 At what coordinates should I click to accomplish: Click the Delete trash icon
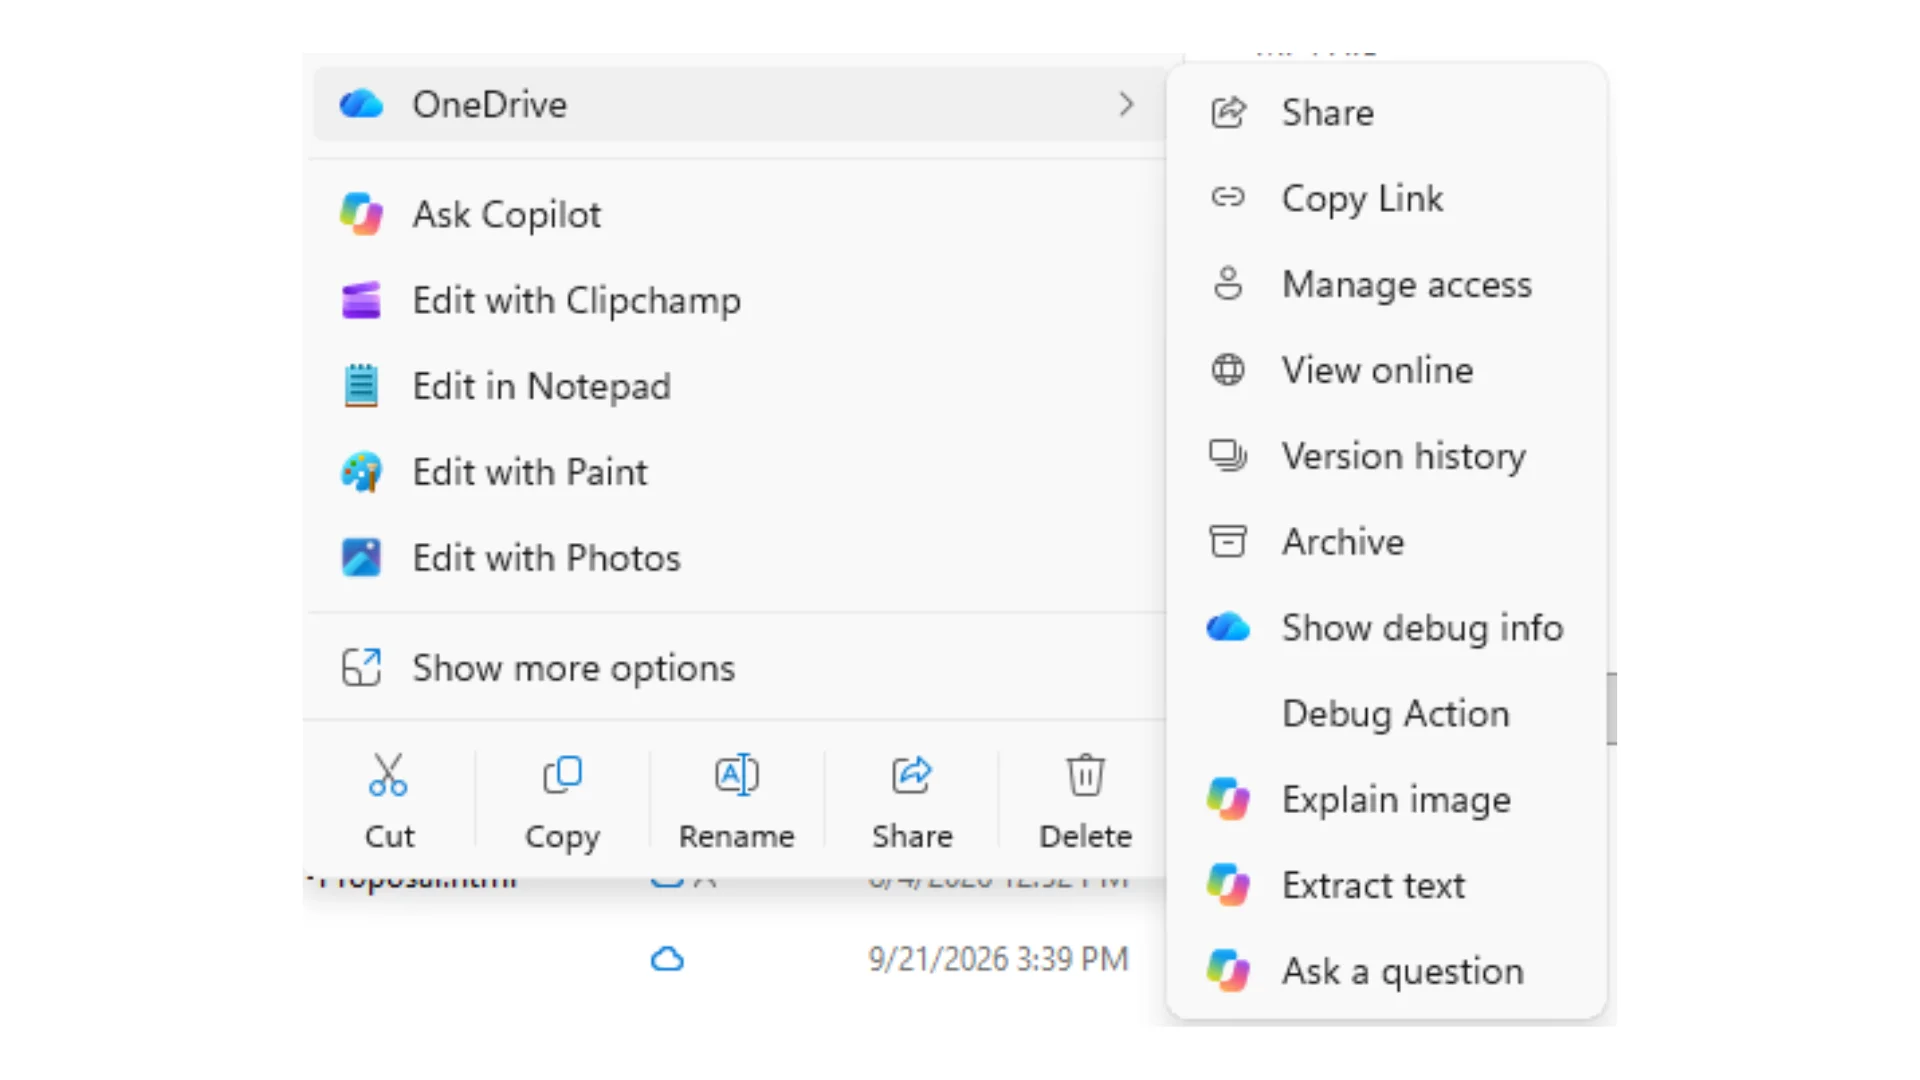click(1086, 775)
